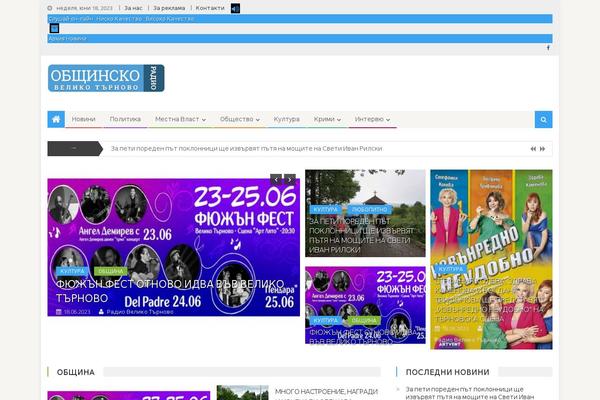Click the Архив новини blue bar

point(300,38)
